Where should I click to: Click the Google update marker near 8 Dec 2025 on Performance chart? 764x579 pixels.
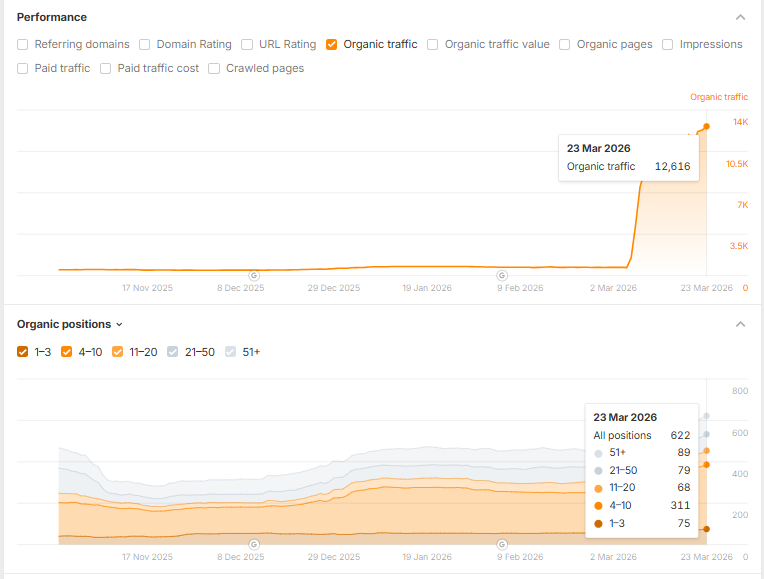254,275
